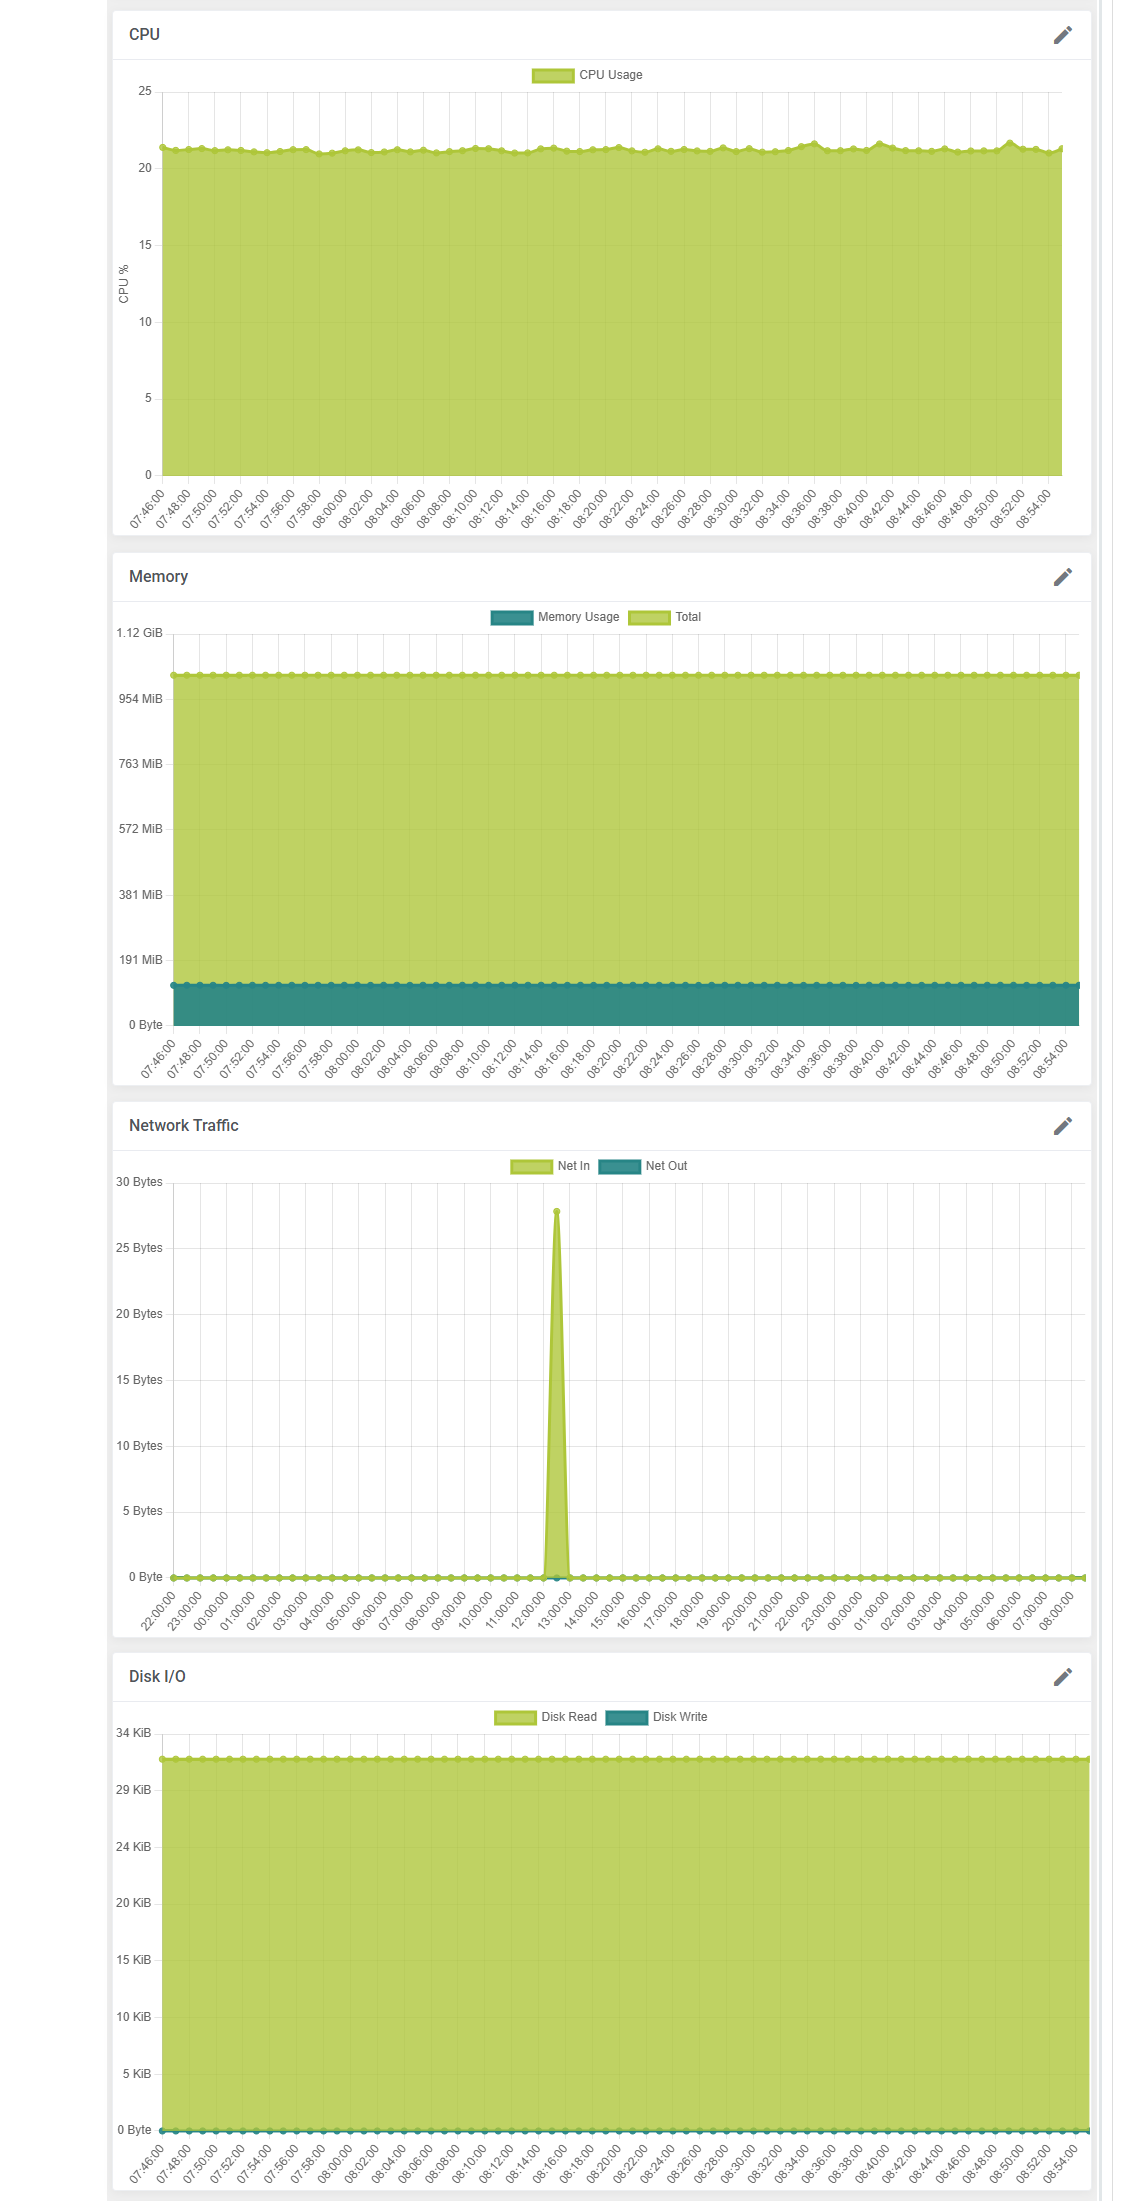This screenshot has height=2201, width=1121.
Task: Click the Memory Usage teal swatch
Action: (512, 617)
